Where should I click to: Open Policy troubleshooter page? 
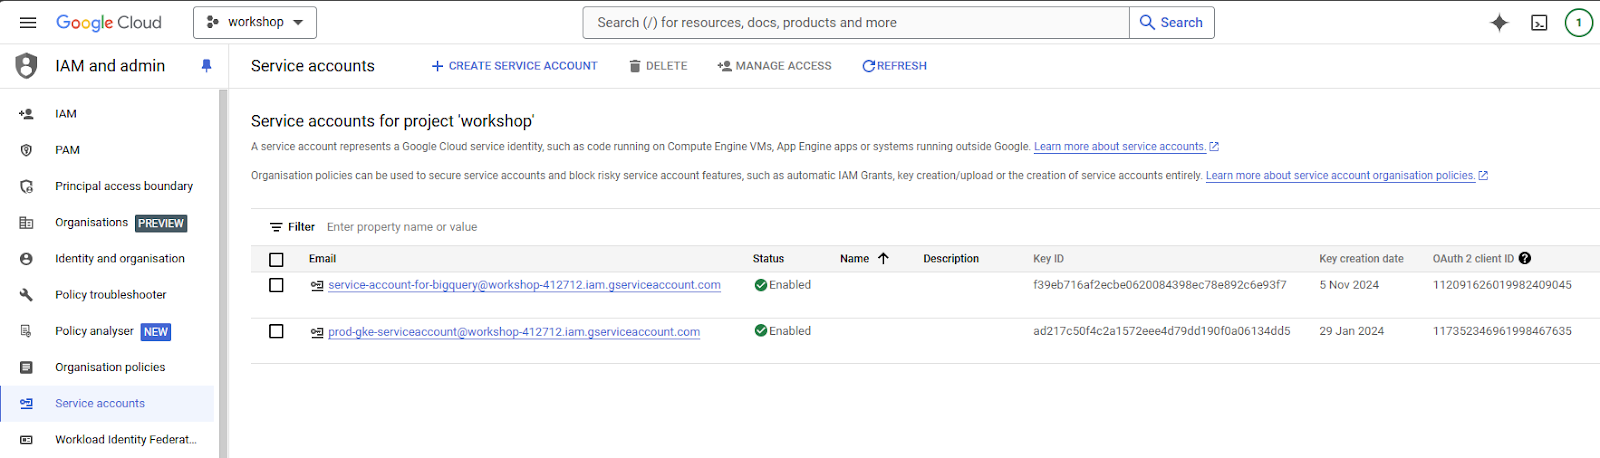click(x=110, y=295)
